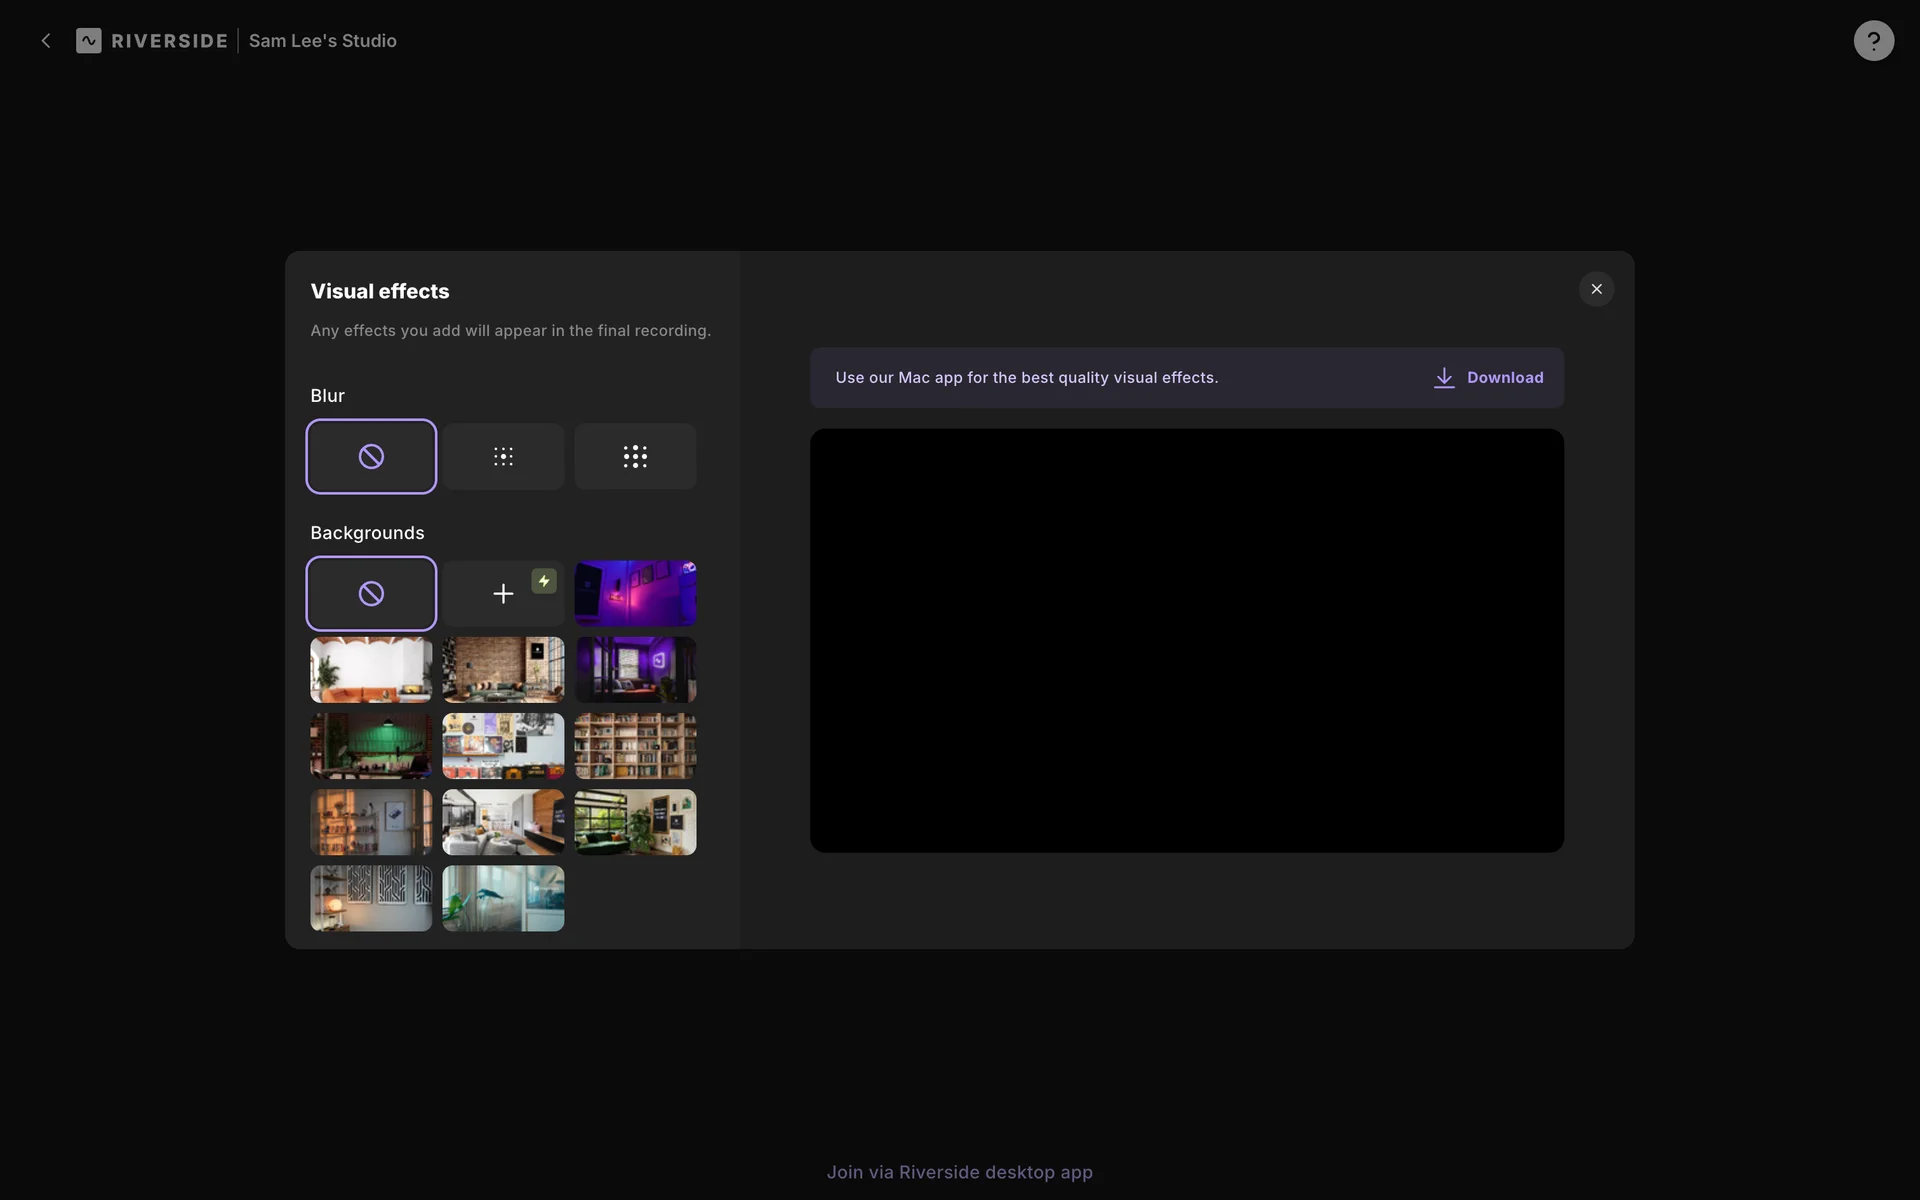The image size is (1920, 1200).
Task: Close the Visual effects dialog
Action: click(x=1596, y=289)
